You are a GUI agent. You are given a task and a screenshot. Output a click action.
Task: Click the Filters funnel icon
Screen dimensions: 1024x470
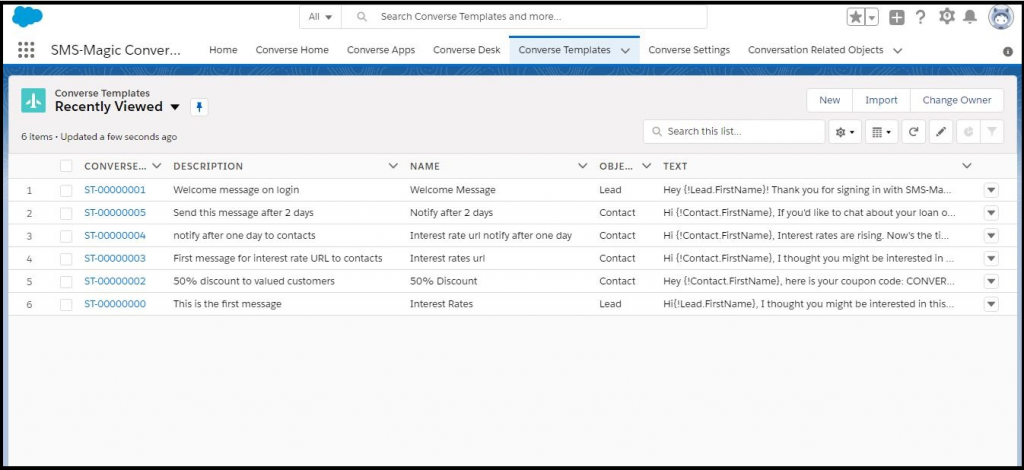tap(992, 132)
